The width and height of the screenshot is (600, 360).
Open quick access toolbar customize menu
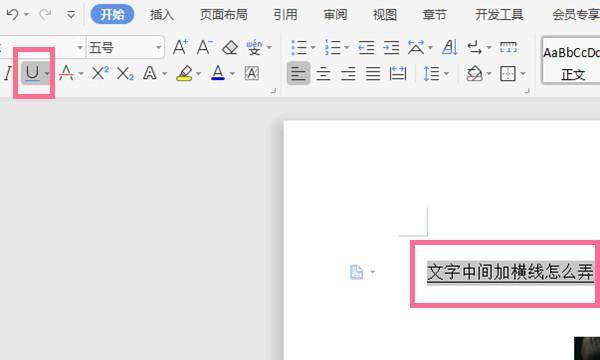click(x=71, y=15)
